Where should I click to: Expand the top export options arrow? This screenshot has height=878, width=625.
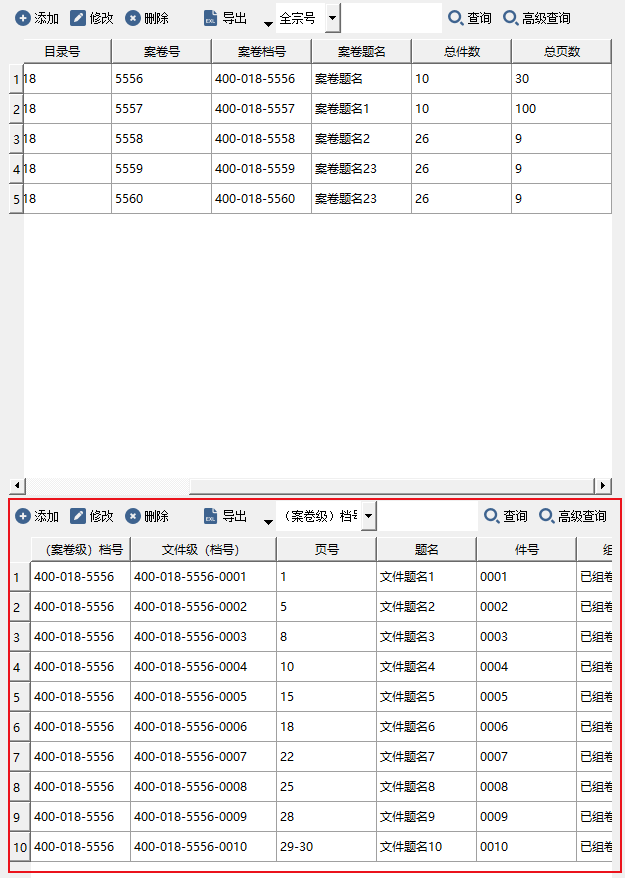tap(268, 23)
